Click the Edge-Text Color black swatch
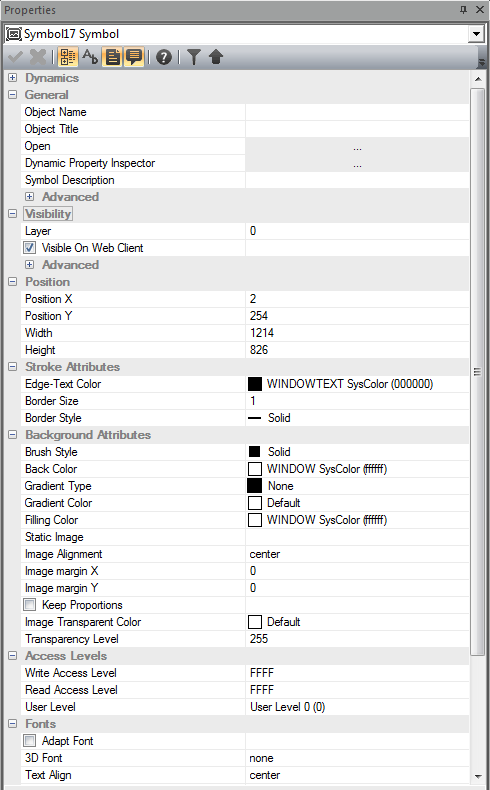Image resolution: width=490 pixels, height=790 pixels. pyautogui.click(x=255, y=384)
